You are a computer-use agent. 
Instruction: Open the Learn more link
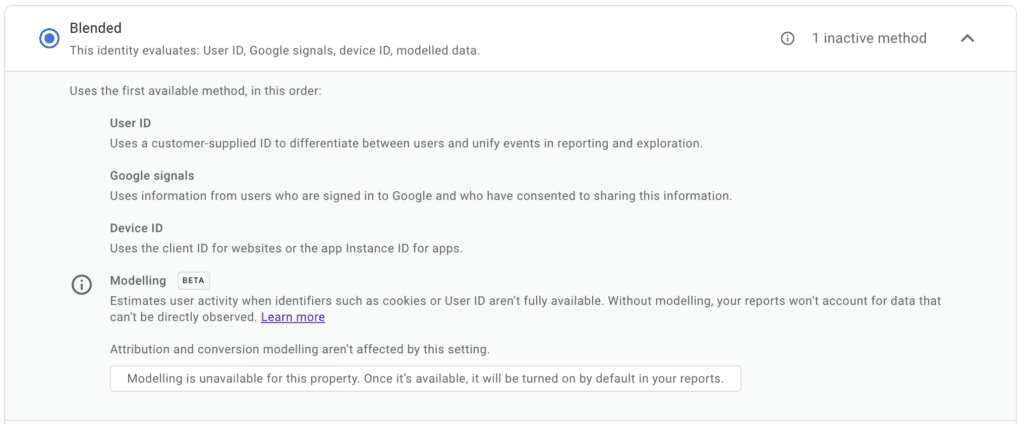pos(293,317)
